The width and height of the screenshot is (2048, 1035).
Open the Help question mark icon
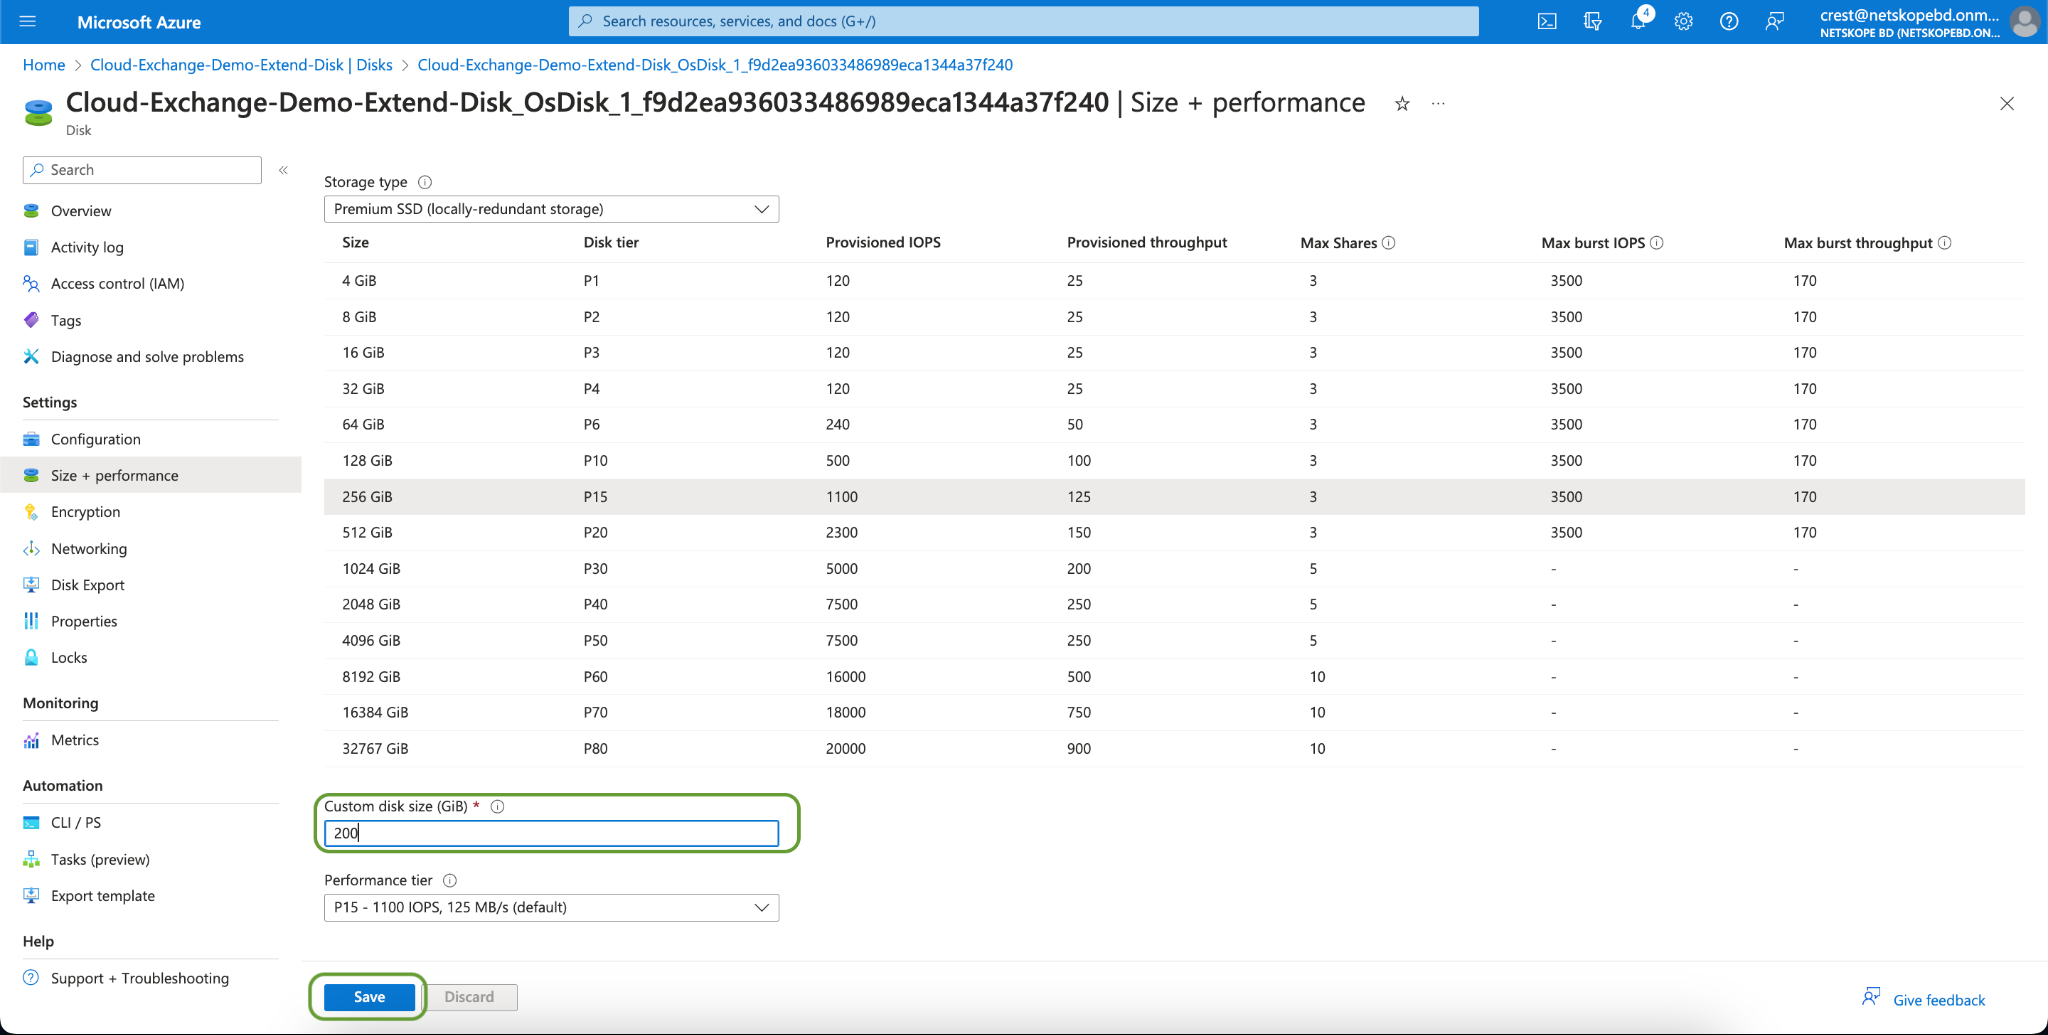(x=1729, y=21)
